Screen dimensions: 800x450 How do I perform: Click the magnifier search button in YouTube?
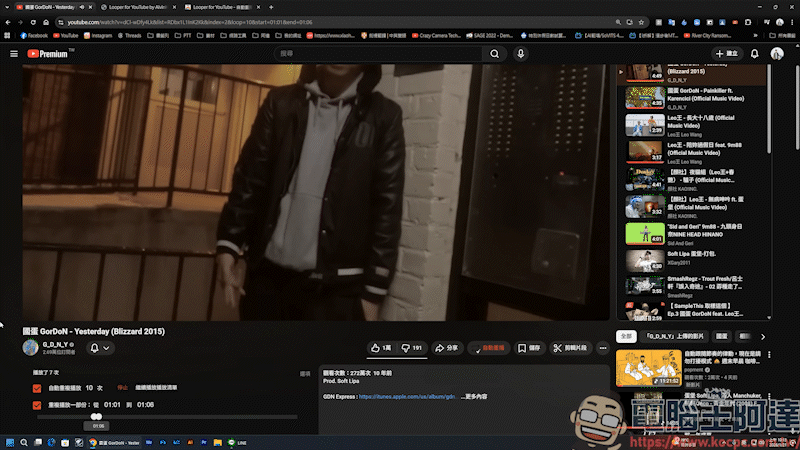click(494, 54)
